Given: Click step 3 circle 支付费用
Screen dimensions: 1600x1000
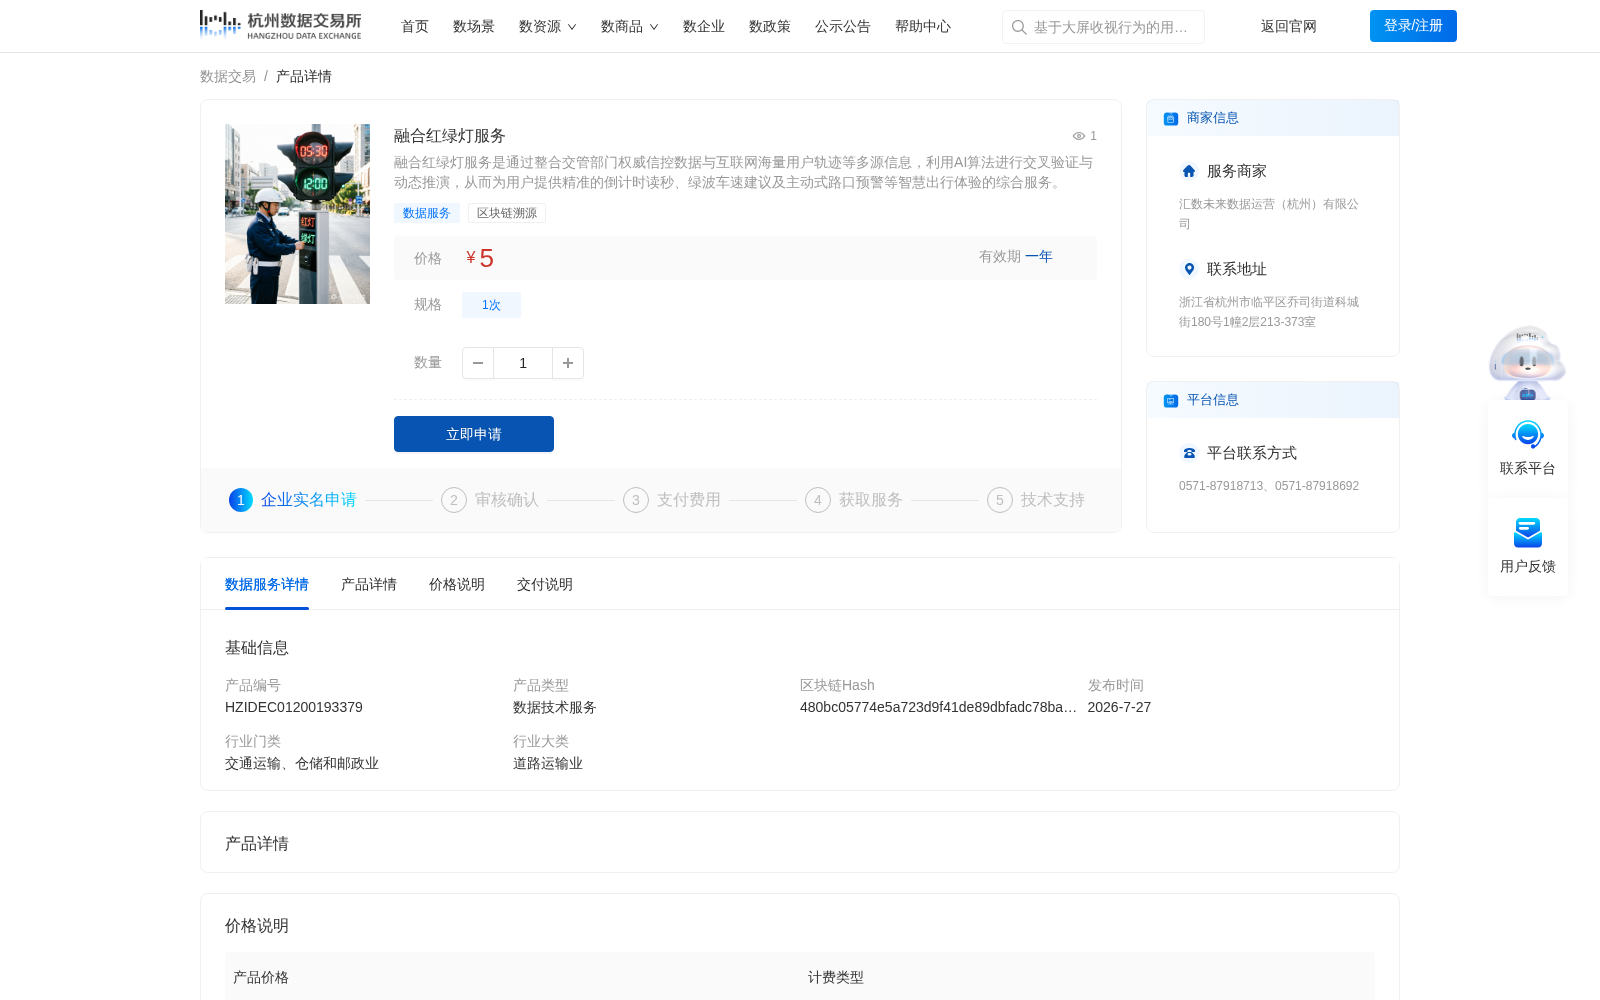Looking at the screenshot, I should point(636,500).
